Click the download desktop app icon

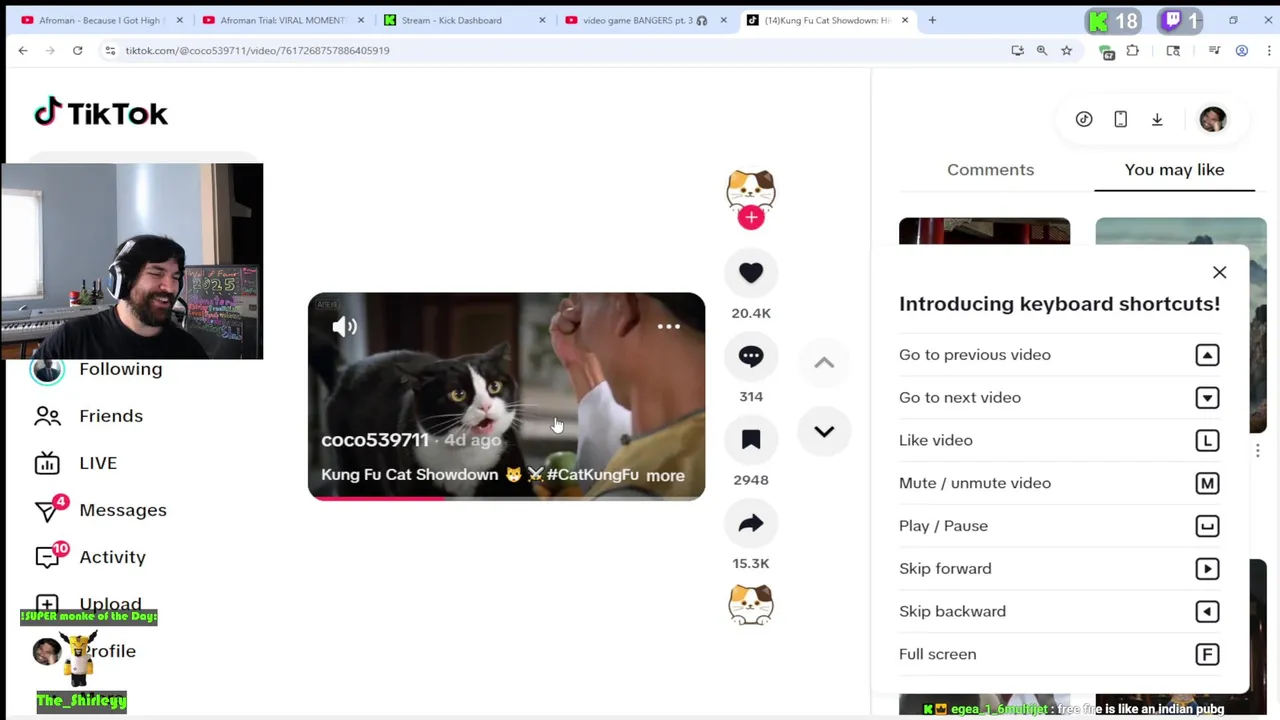point(1157,119)
